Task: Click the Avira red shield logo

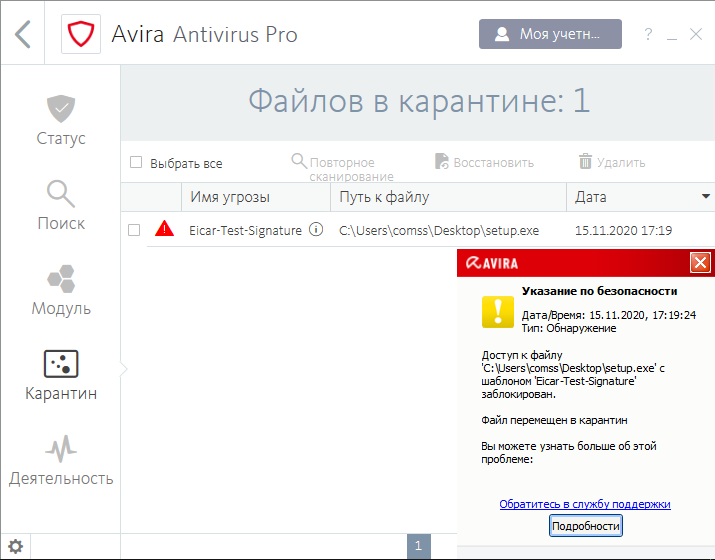Action: (x=81, y=34)
